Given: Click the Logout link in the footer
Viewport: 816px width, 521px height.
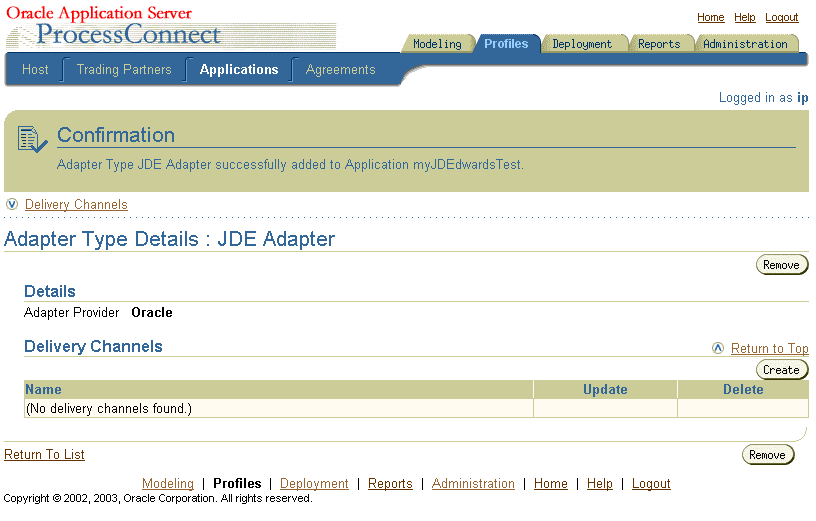Looking at the screenshot, I should pyautogui.click(x=651, y=484).
